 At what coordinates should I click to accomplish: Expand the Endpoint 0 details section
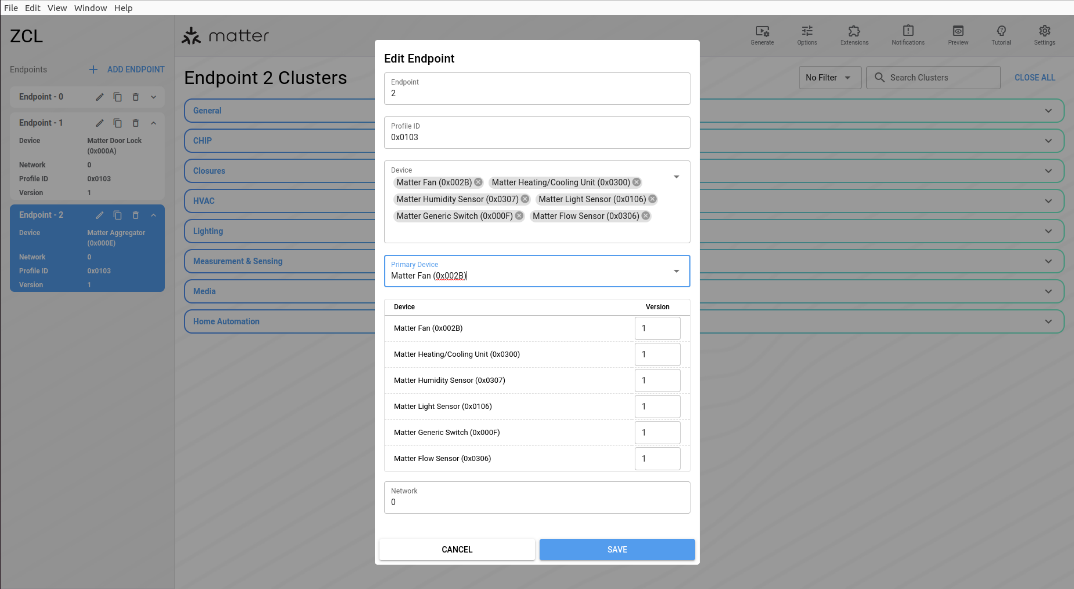pyautogui.click(x=152, y=96)
